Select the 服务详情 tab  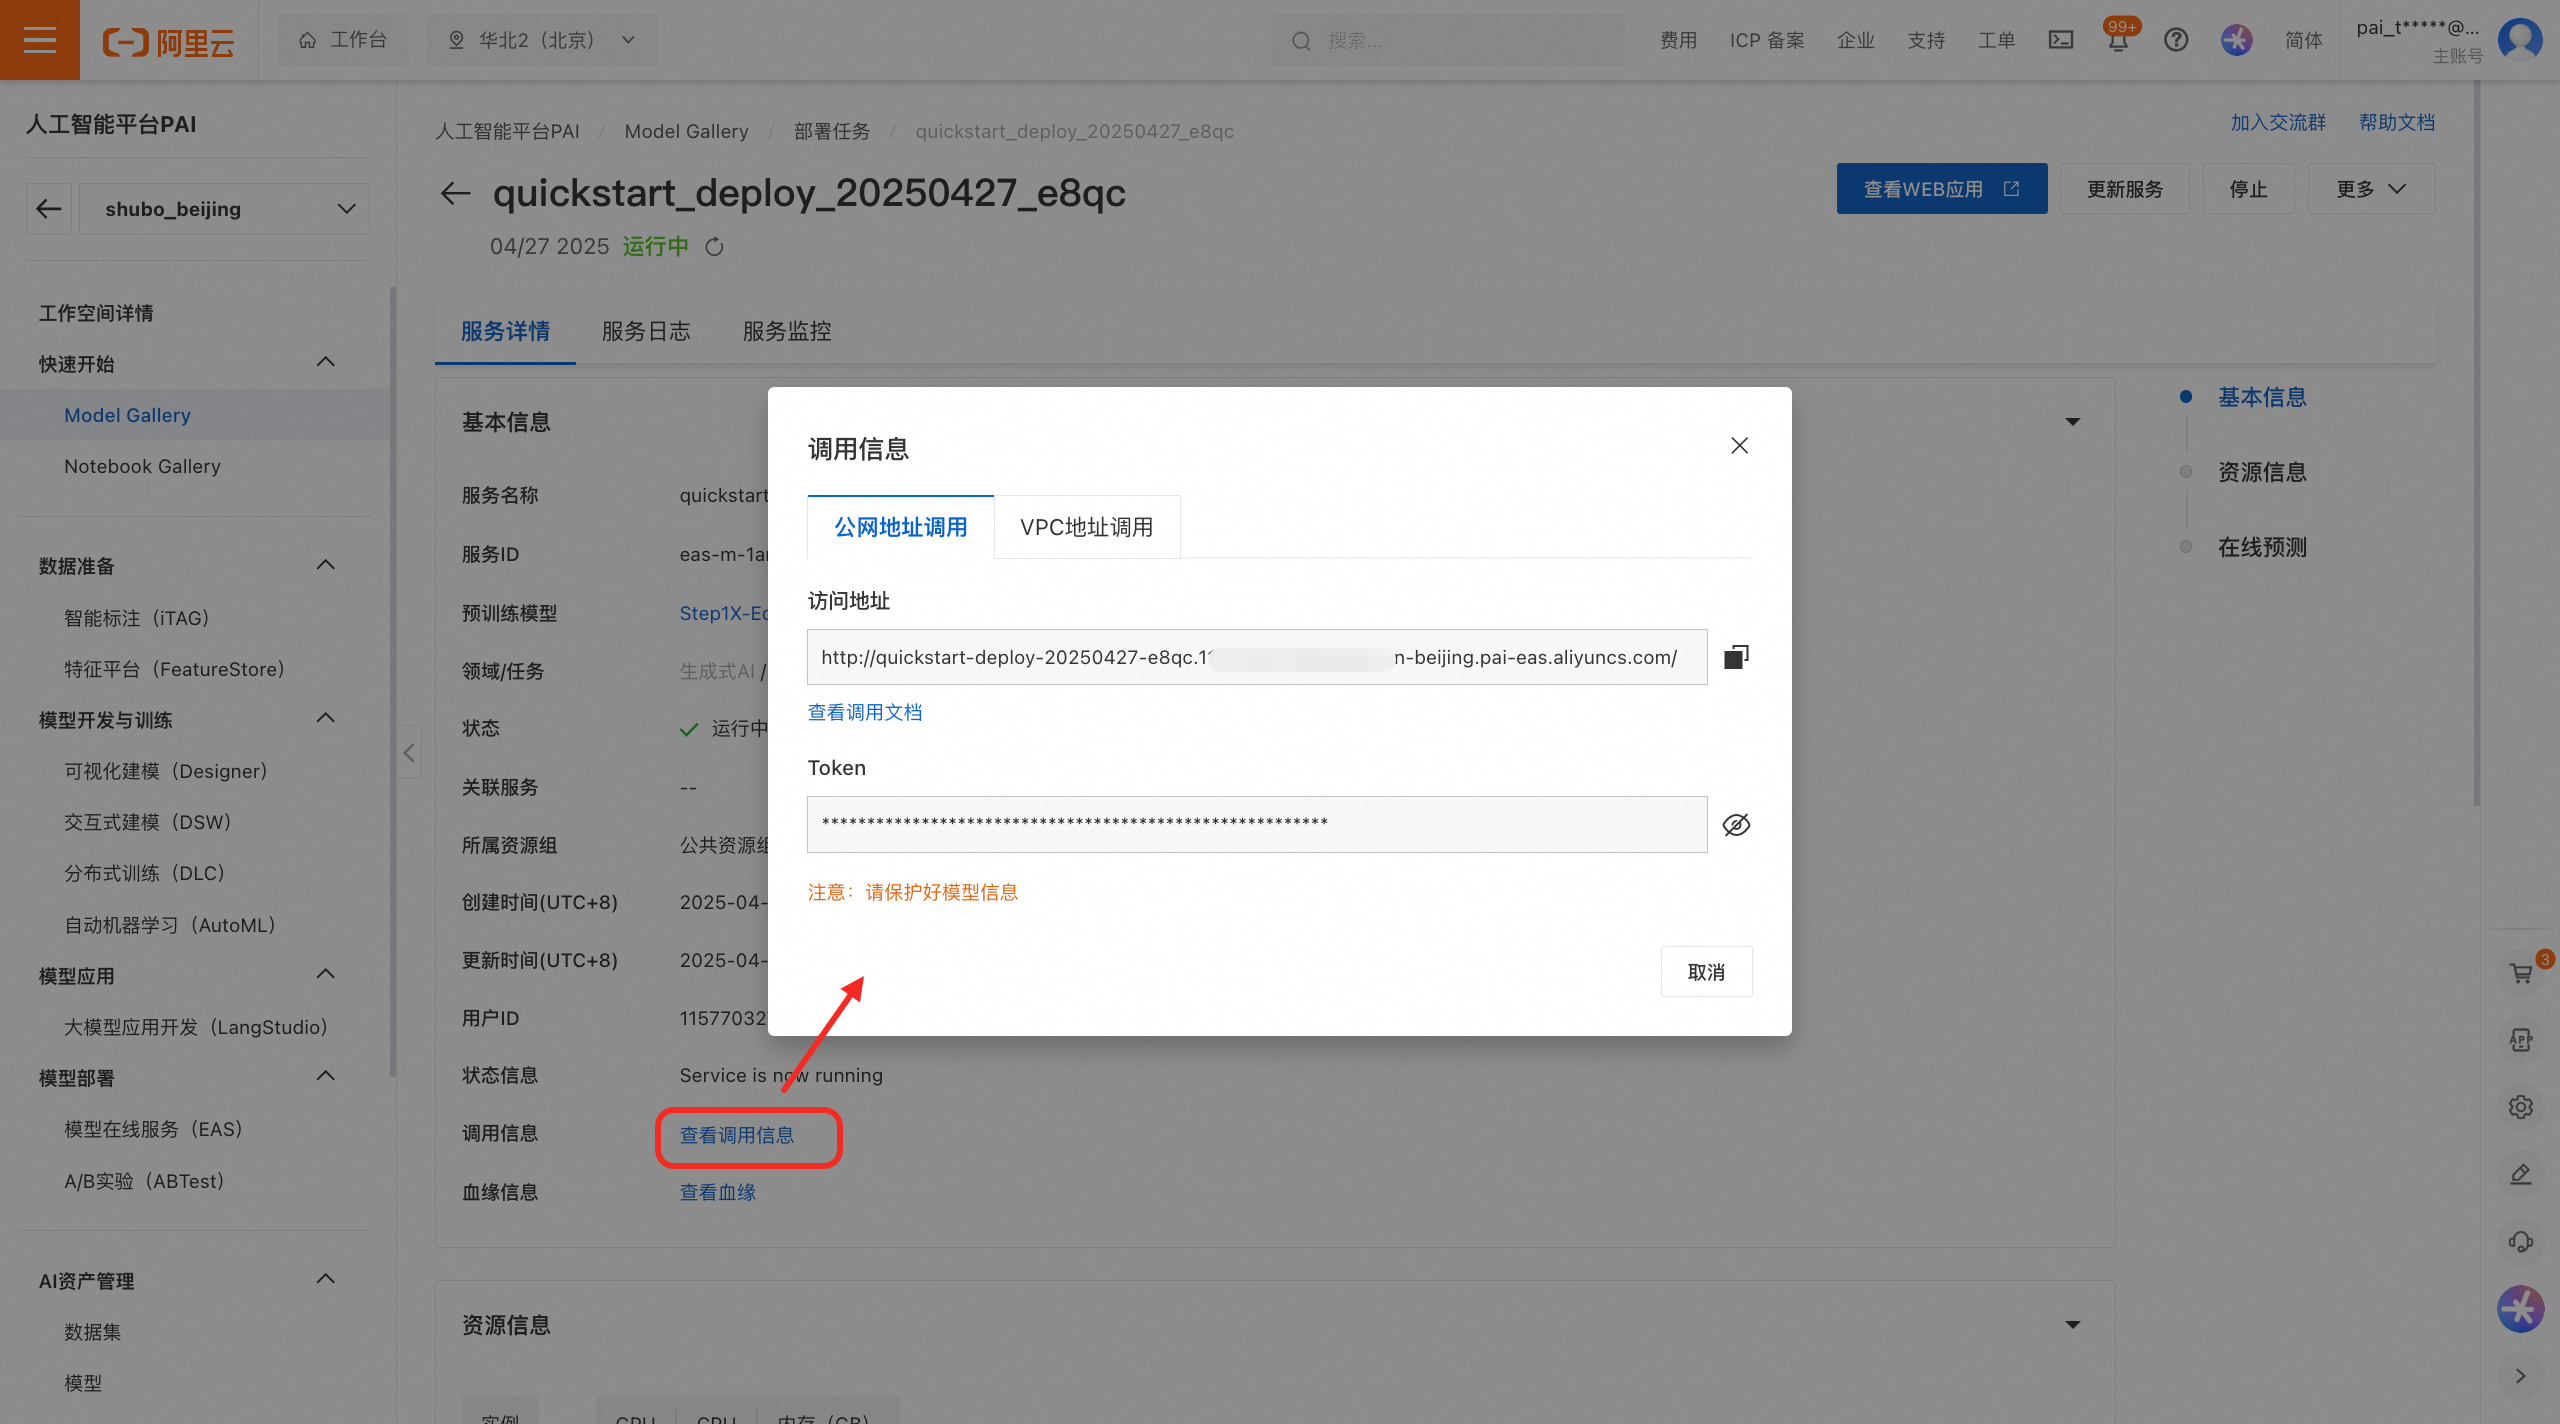505,331
